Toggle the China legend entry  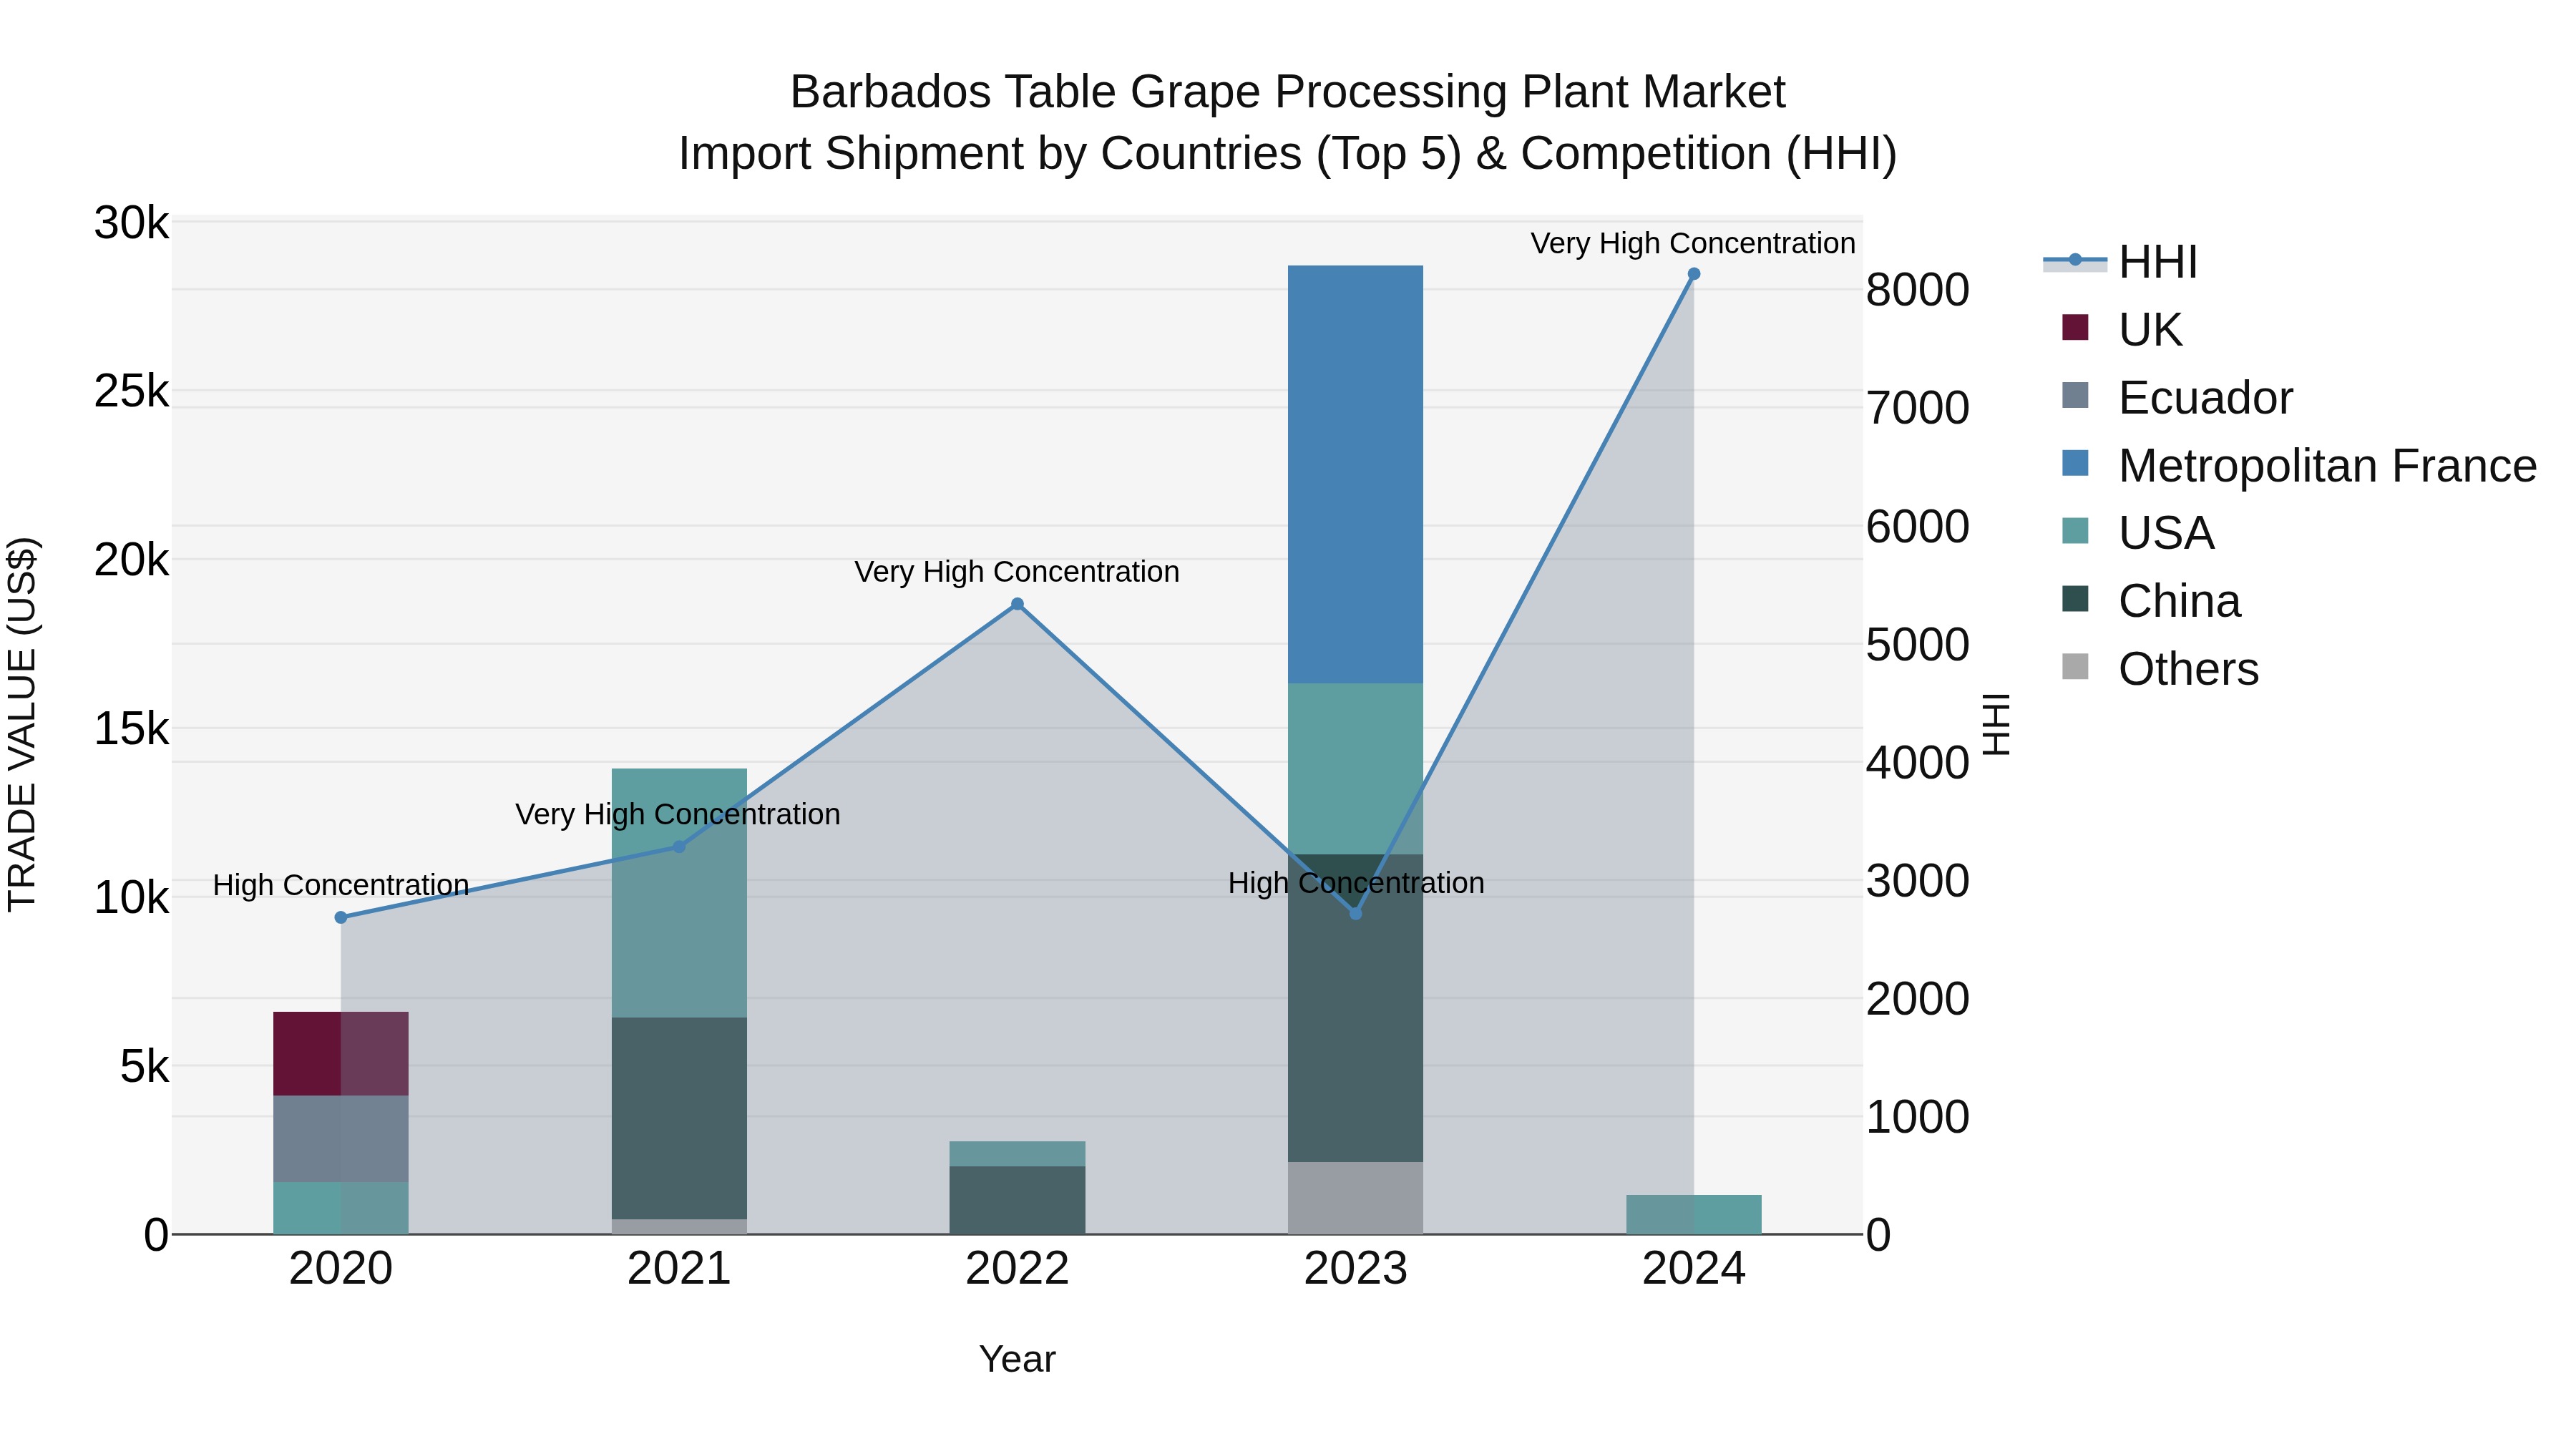pos(2150,601)
